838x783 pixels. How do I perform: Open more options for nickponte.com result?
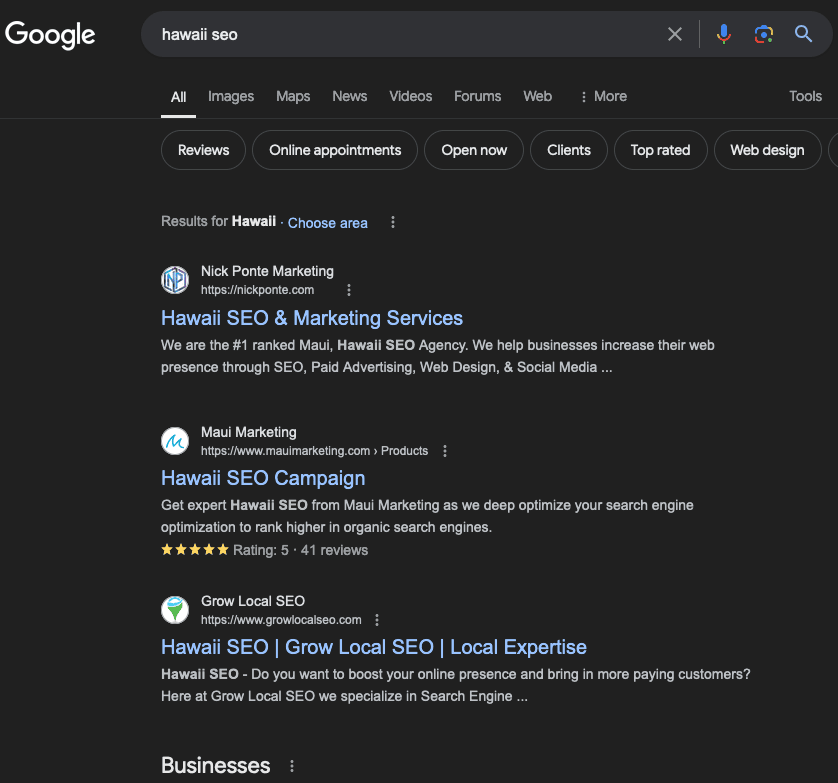click(349, 290)
